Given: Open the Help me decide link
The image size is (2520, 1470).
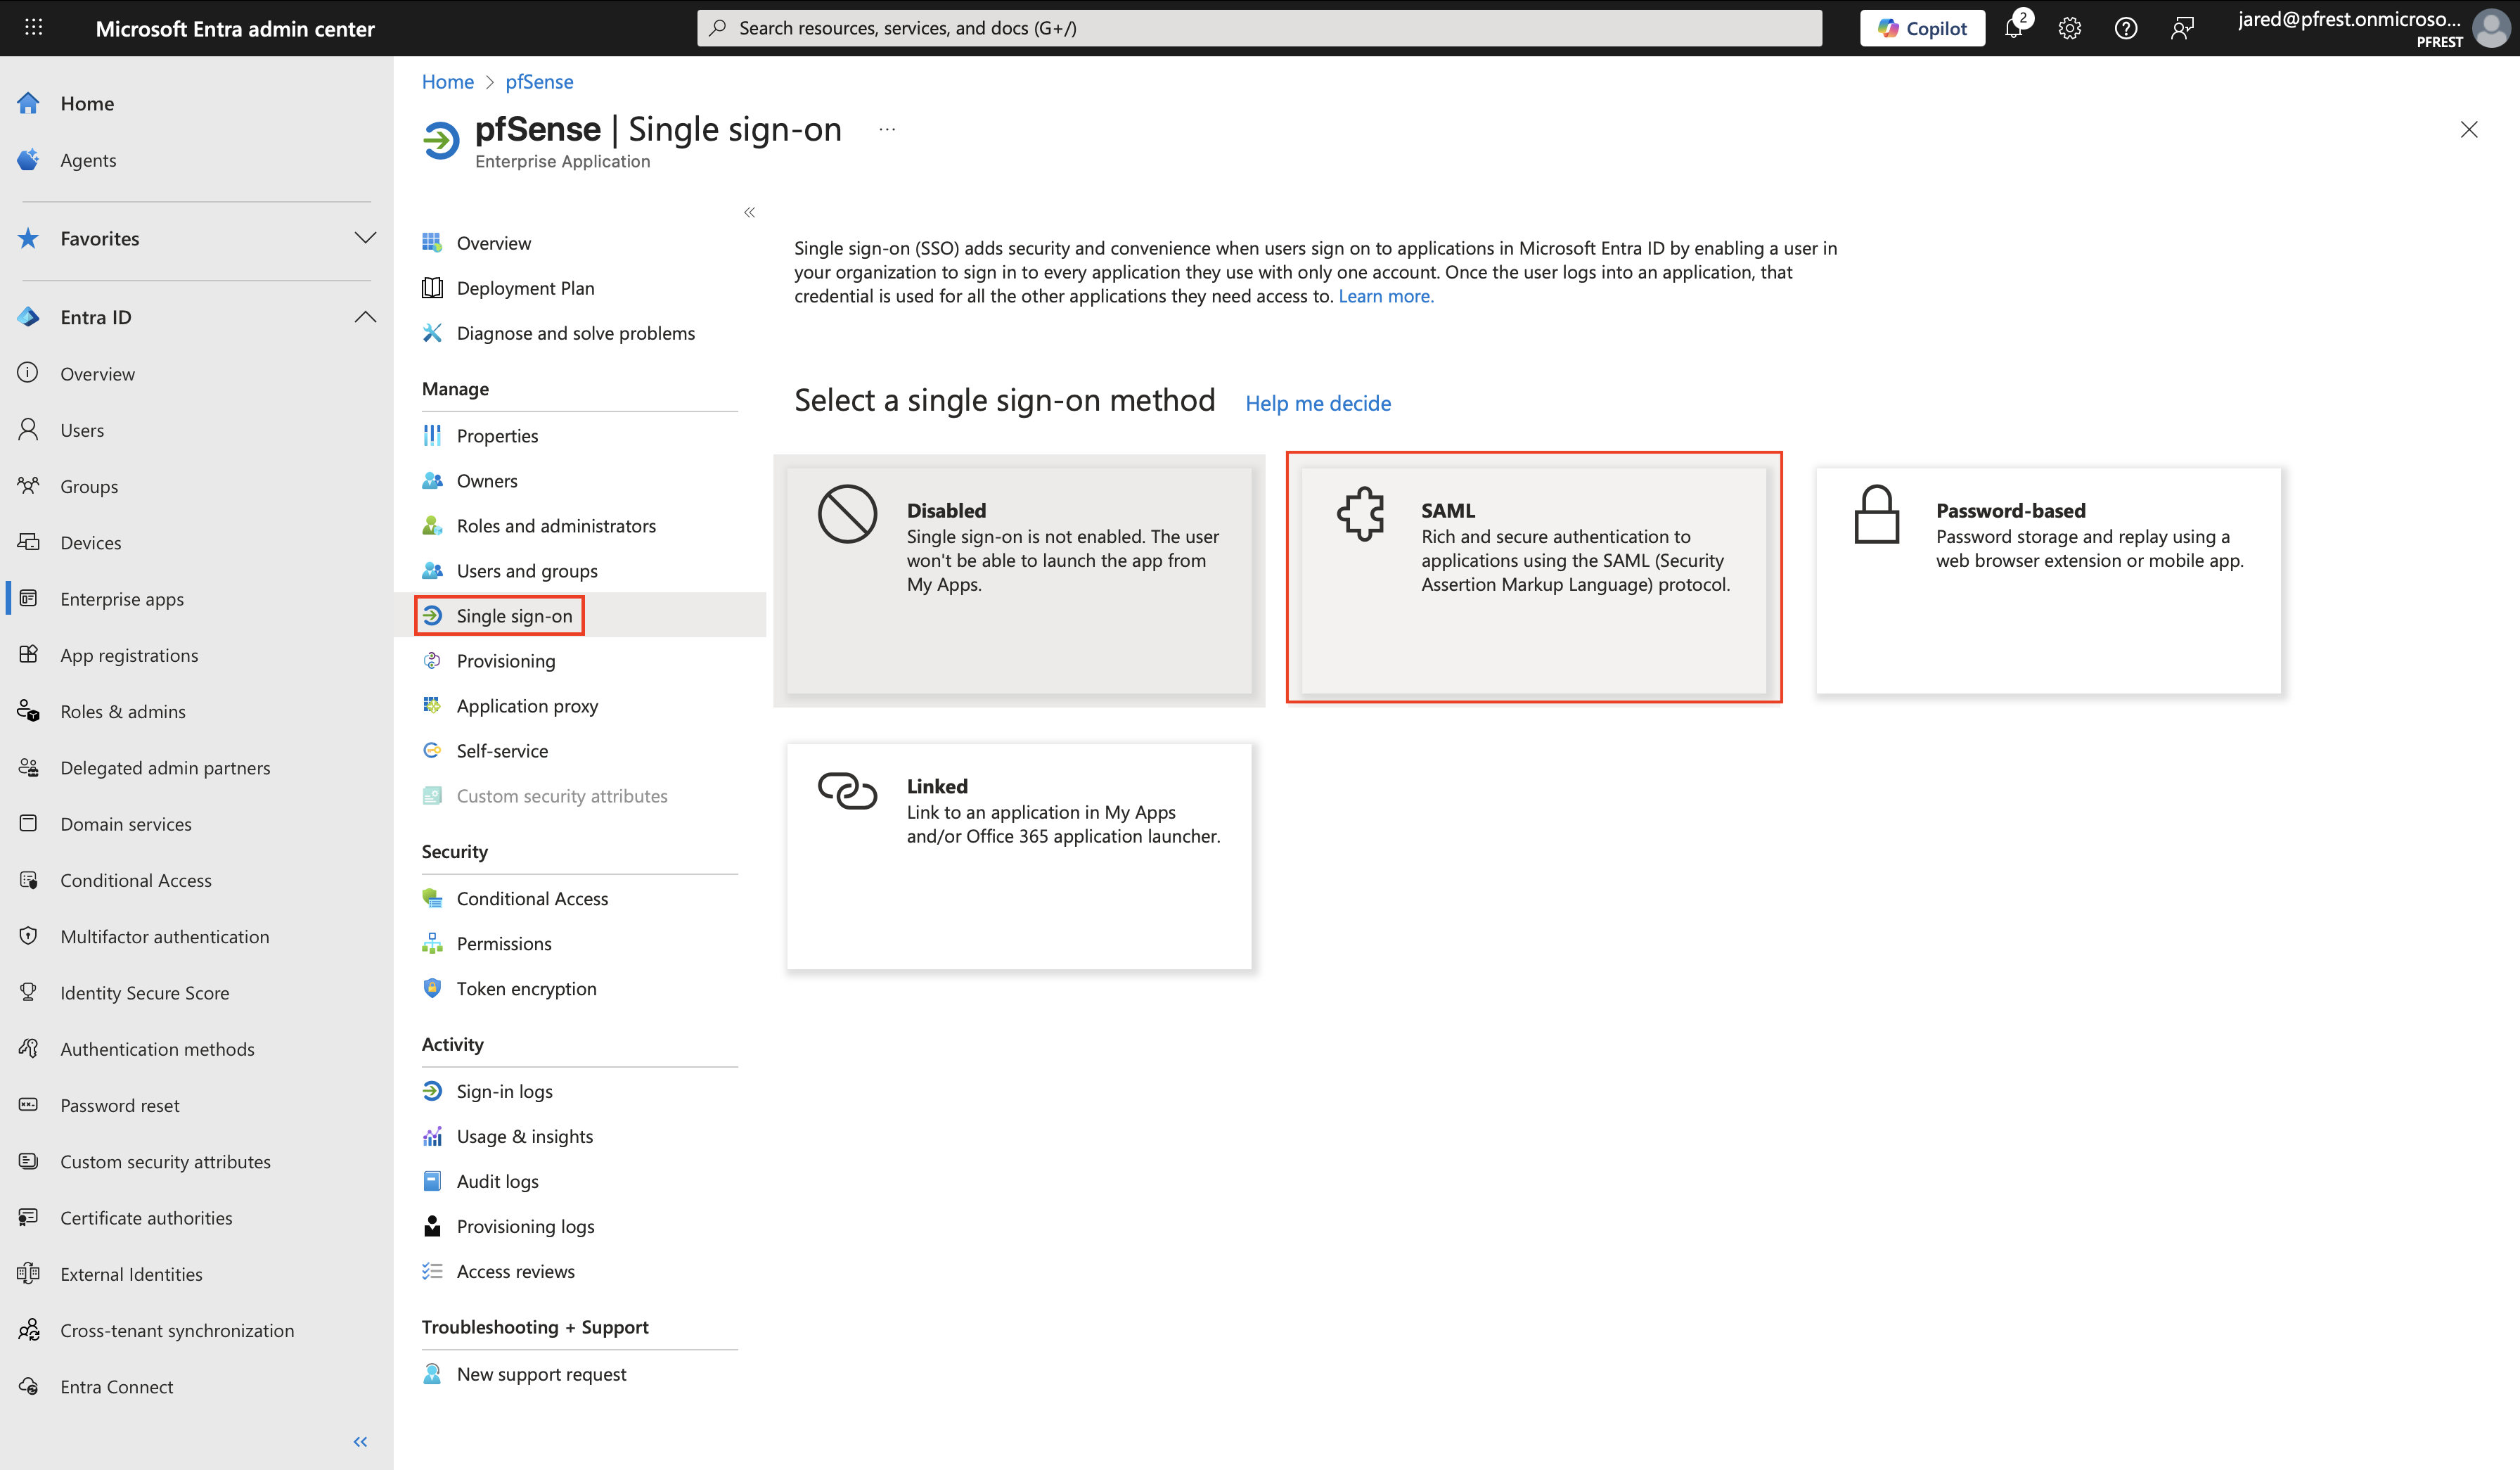Looking at the screenshot, I should 1318,403.
